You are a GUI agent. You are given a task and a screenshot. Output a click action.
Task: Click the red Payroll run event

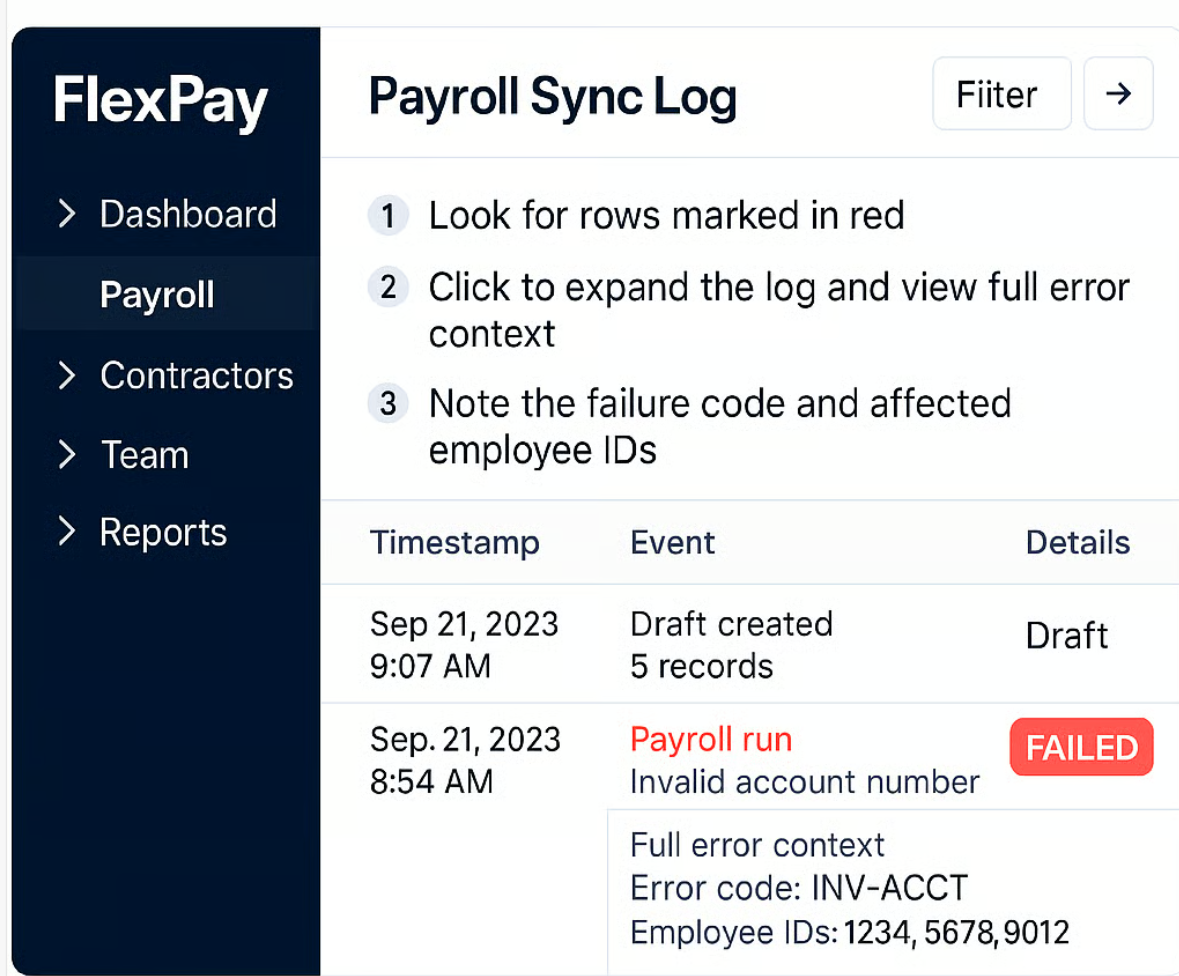point(711,740)
